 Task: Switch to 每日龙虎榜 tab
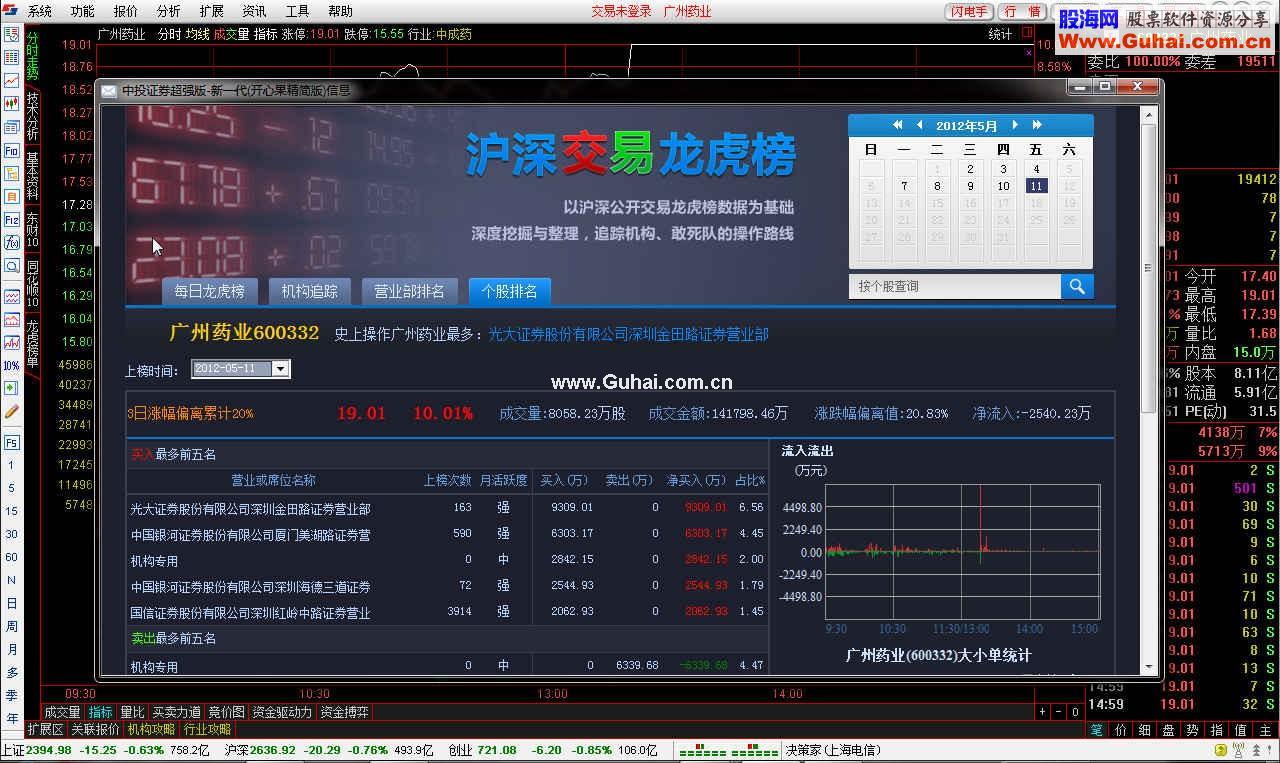tap(209, 291)
